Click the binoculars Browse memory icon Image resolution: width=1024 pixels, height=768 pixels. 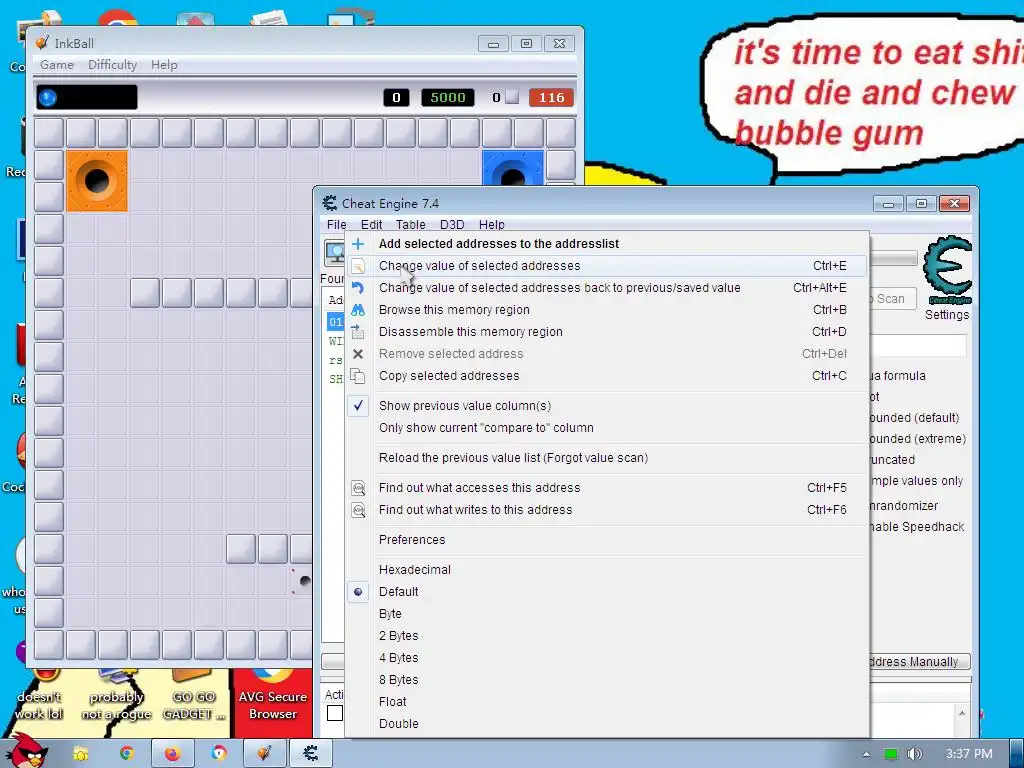[x=358, y=310]
